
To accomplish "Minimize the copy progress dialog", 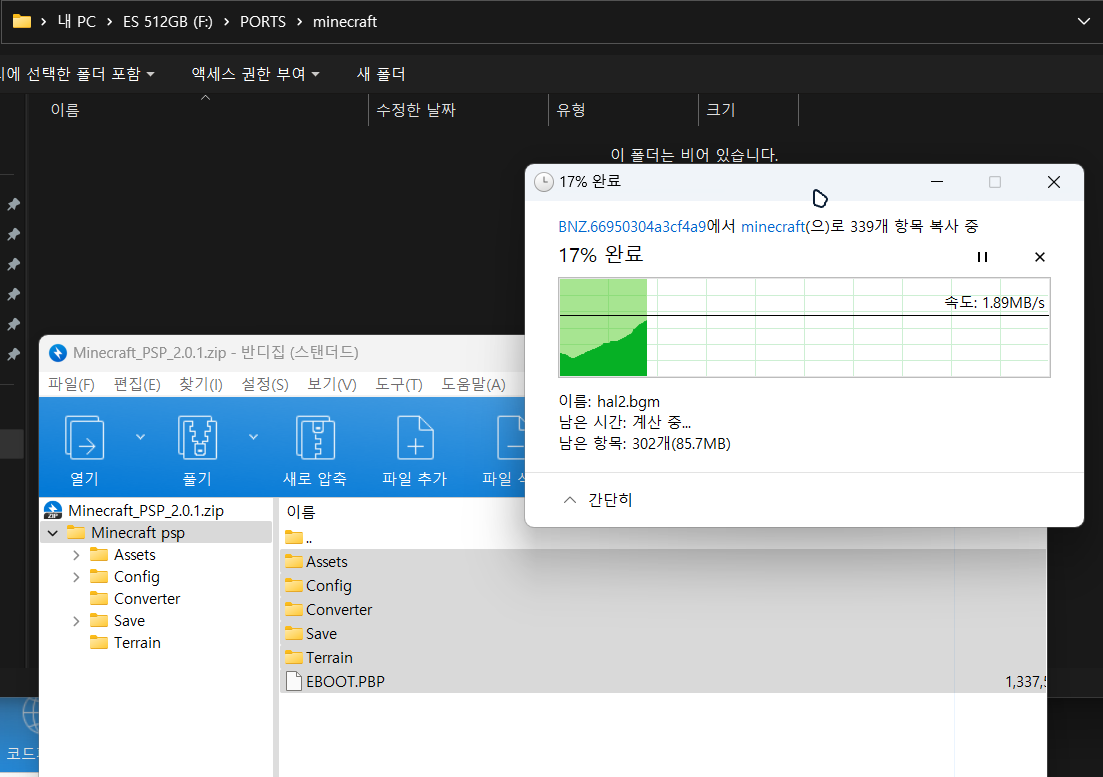I will [x=936, y=182].
